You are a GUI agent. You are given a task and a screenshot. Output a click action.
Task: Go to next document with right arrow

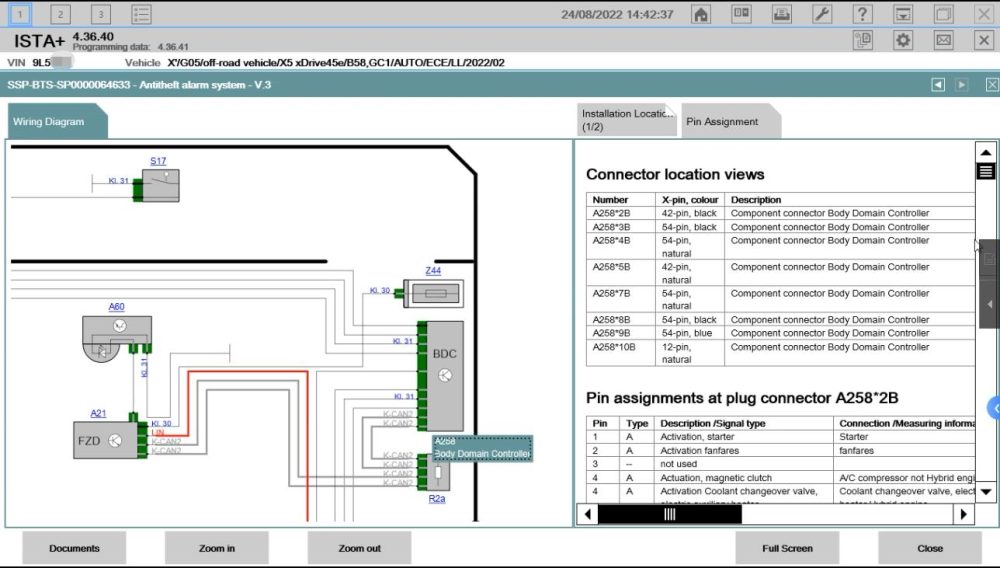tap(961, 85)
